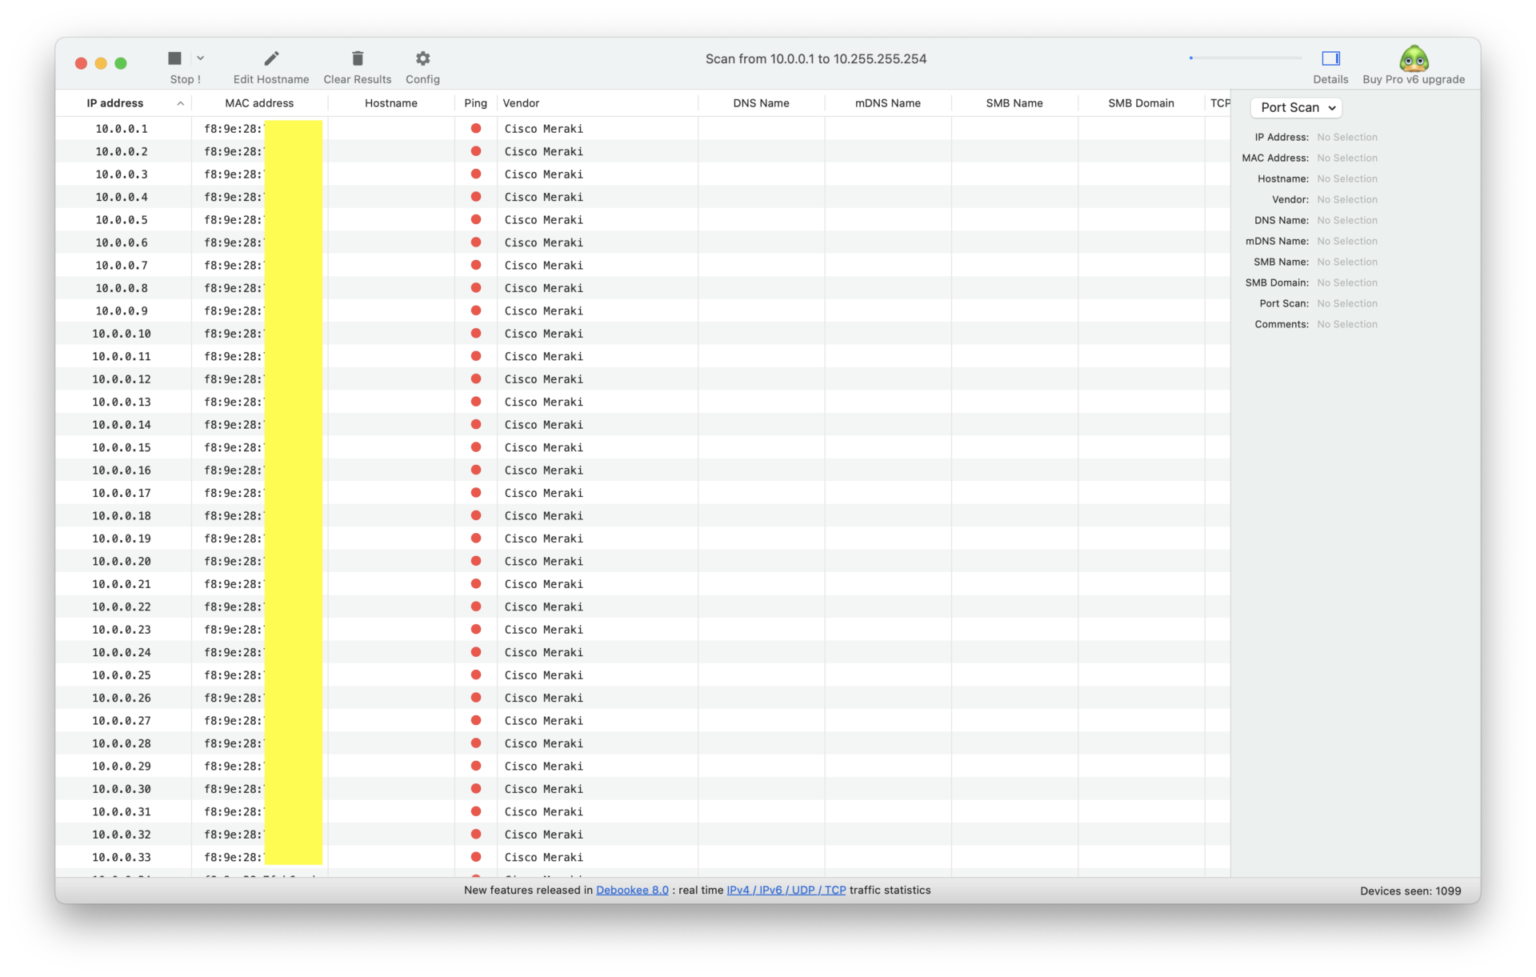Open the Debookee 8.0 link
The image size is (1536, 977).
tap(632, 890)
